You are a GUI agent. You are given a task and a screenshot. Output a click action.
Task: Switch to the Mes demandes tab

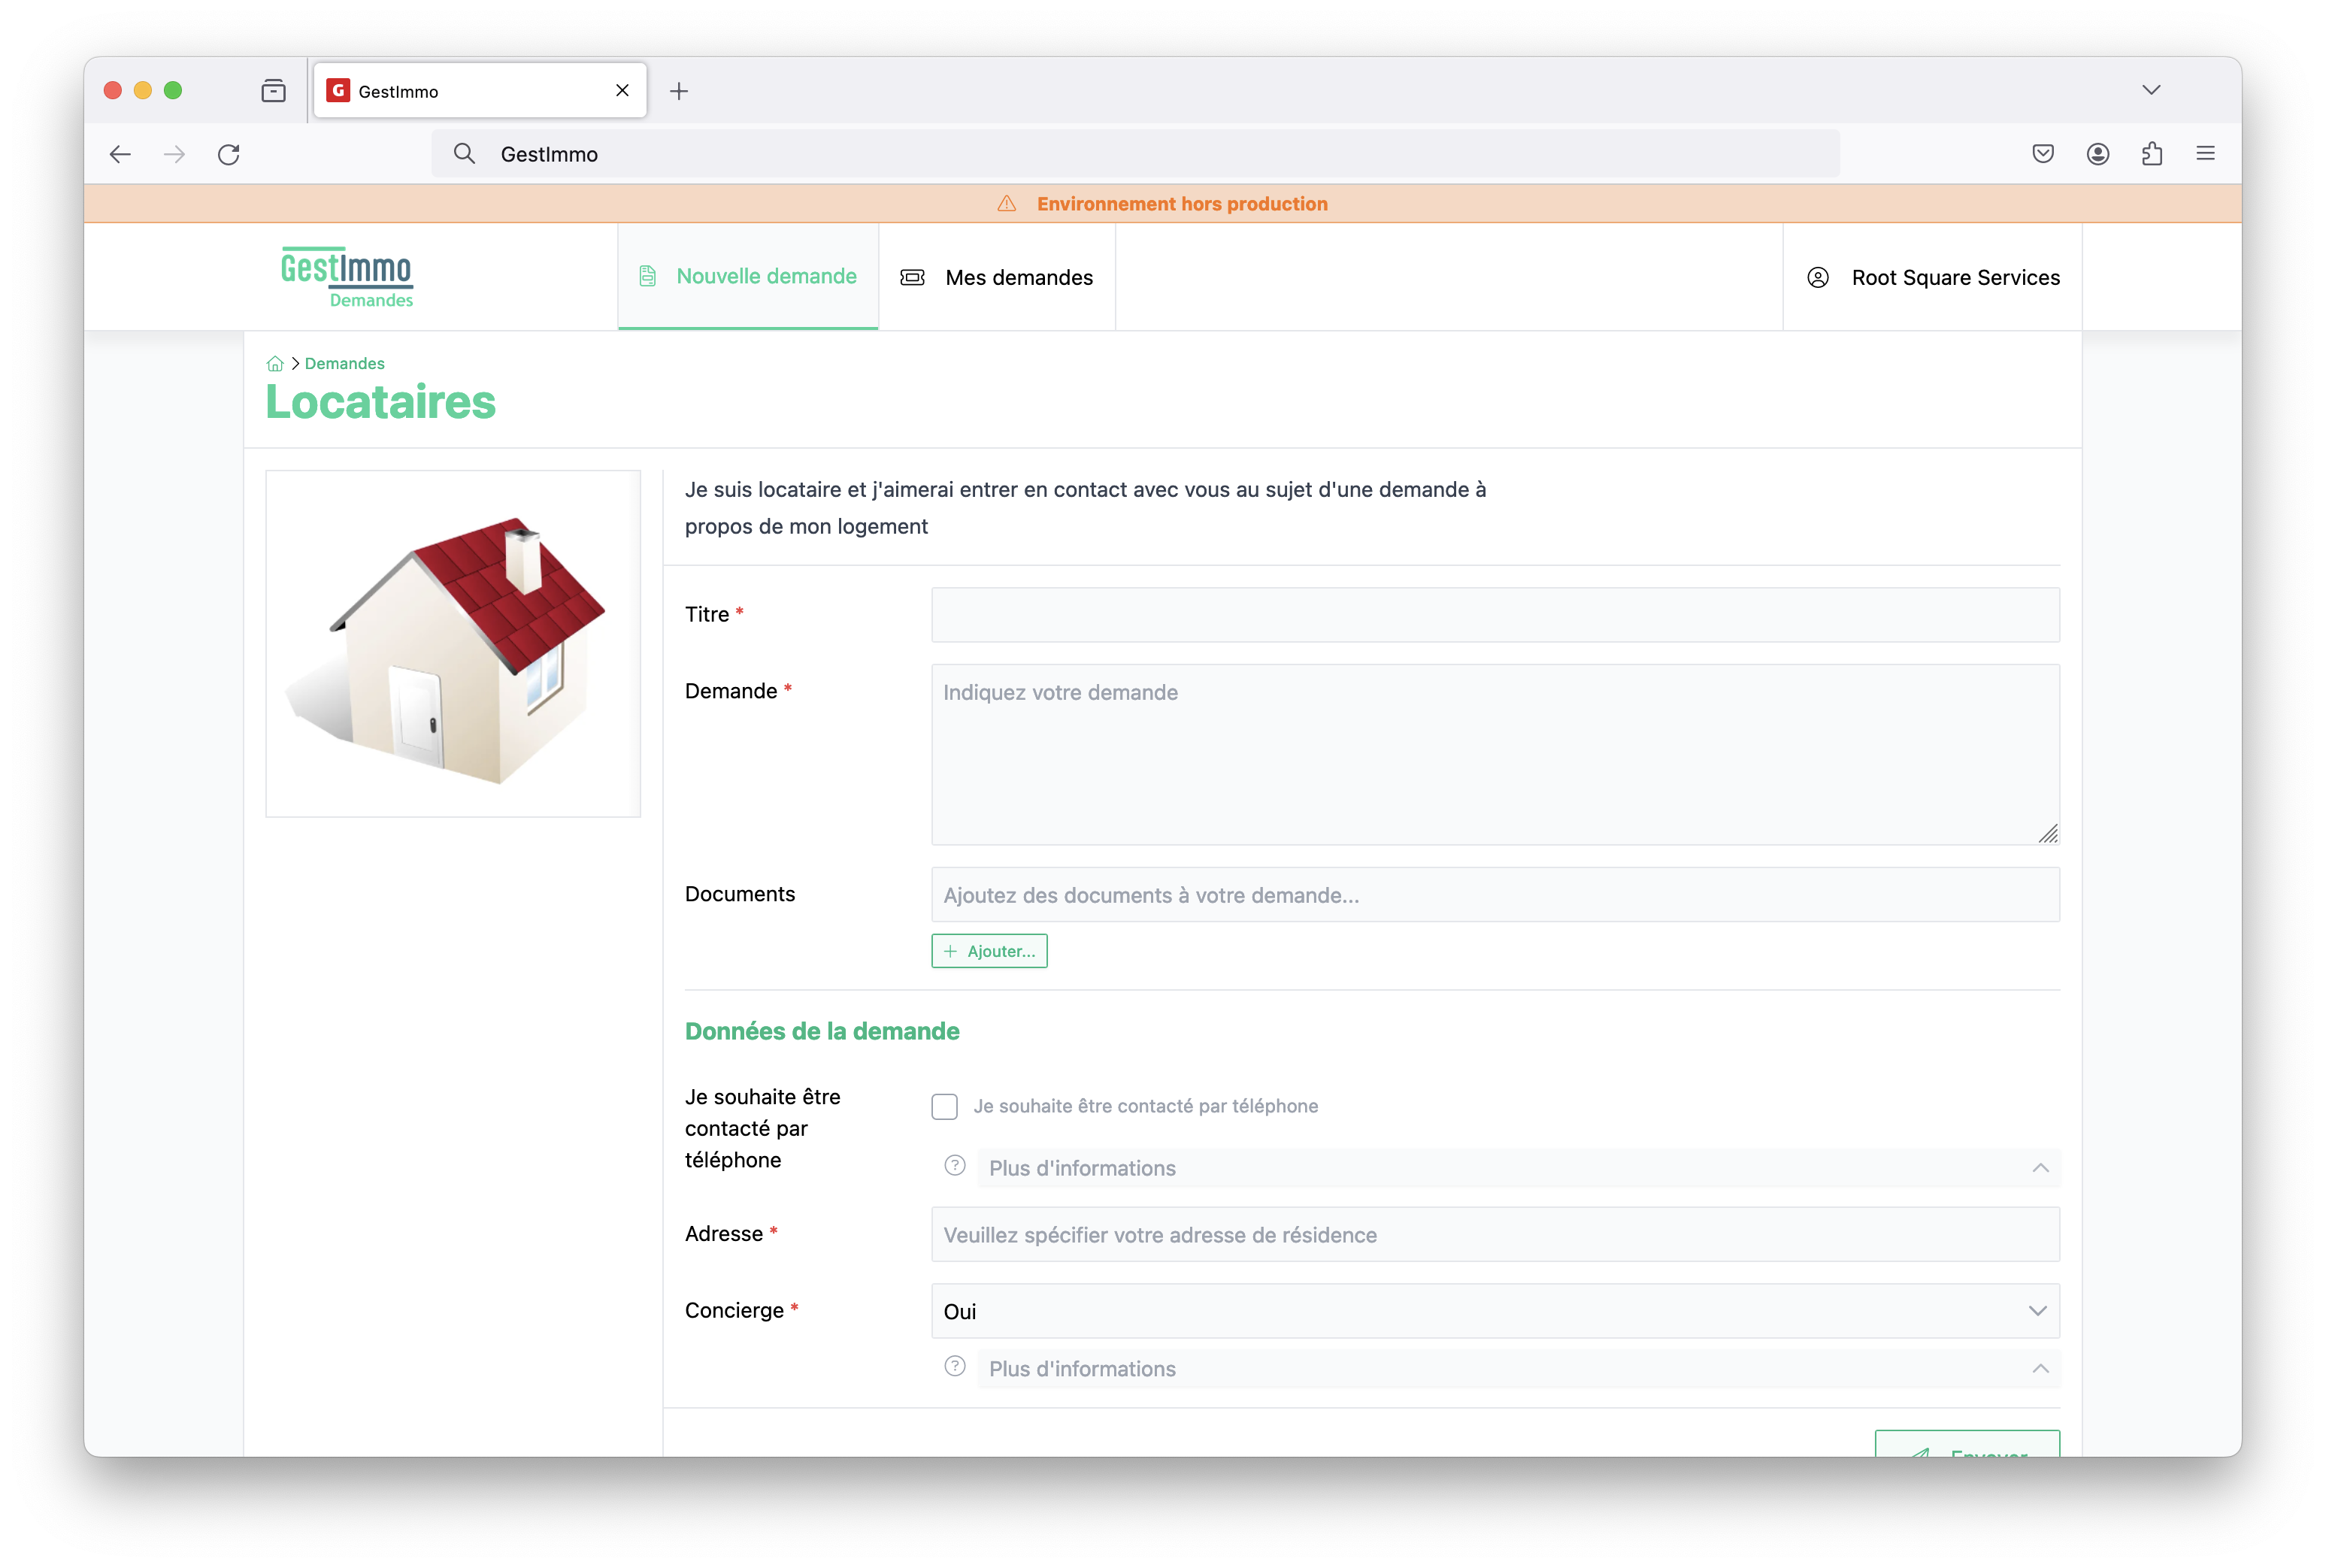997,277
